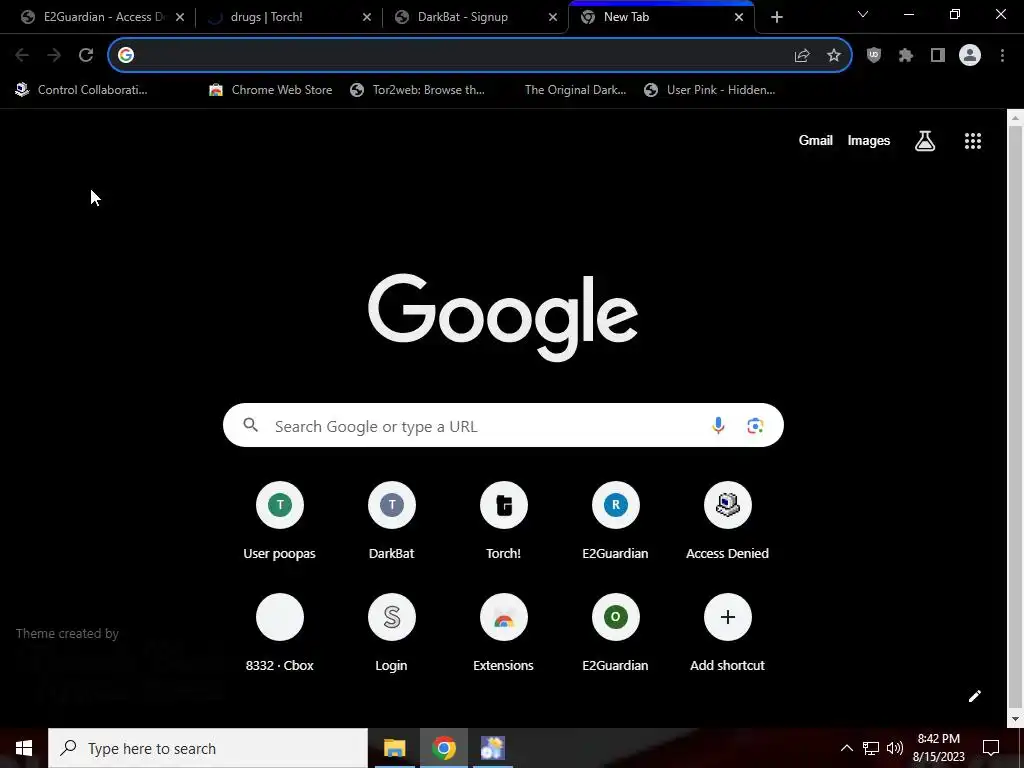Viewport: 1024px width, 768px height.
Task: Open the uBlock Origin extension icon
Action: click(874, 56)
